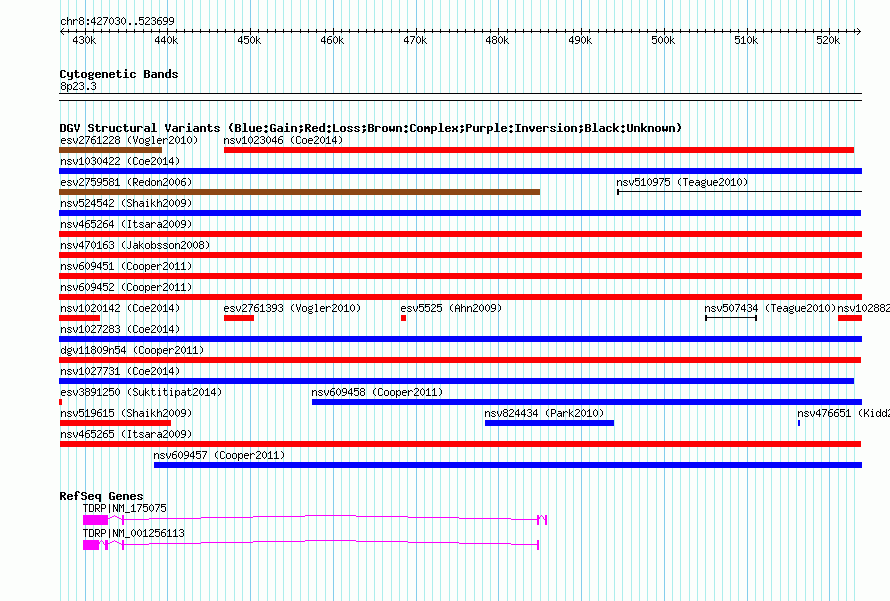Click the nsv824434 (Park2010) label text

pos(544,413)
